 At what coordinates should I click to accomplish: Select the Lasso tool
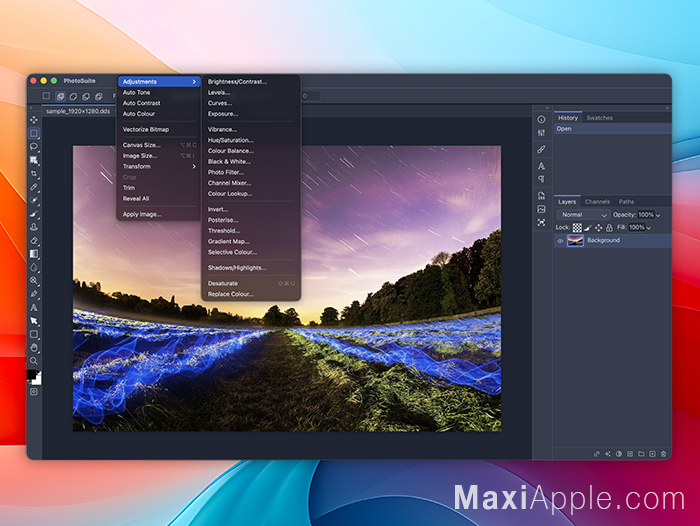(34, 146)
